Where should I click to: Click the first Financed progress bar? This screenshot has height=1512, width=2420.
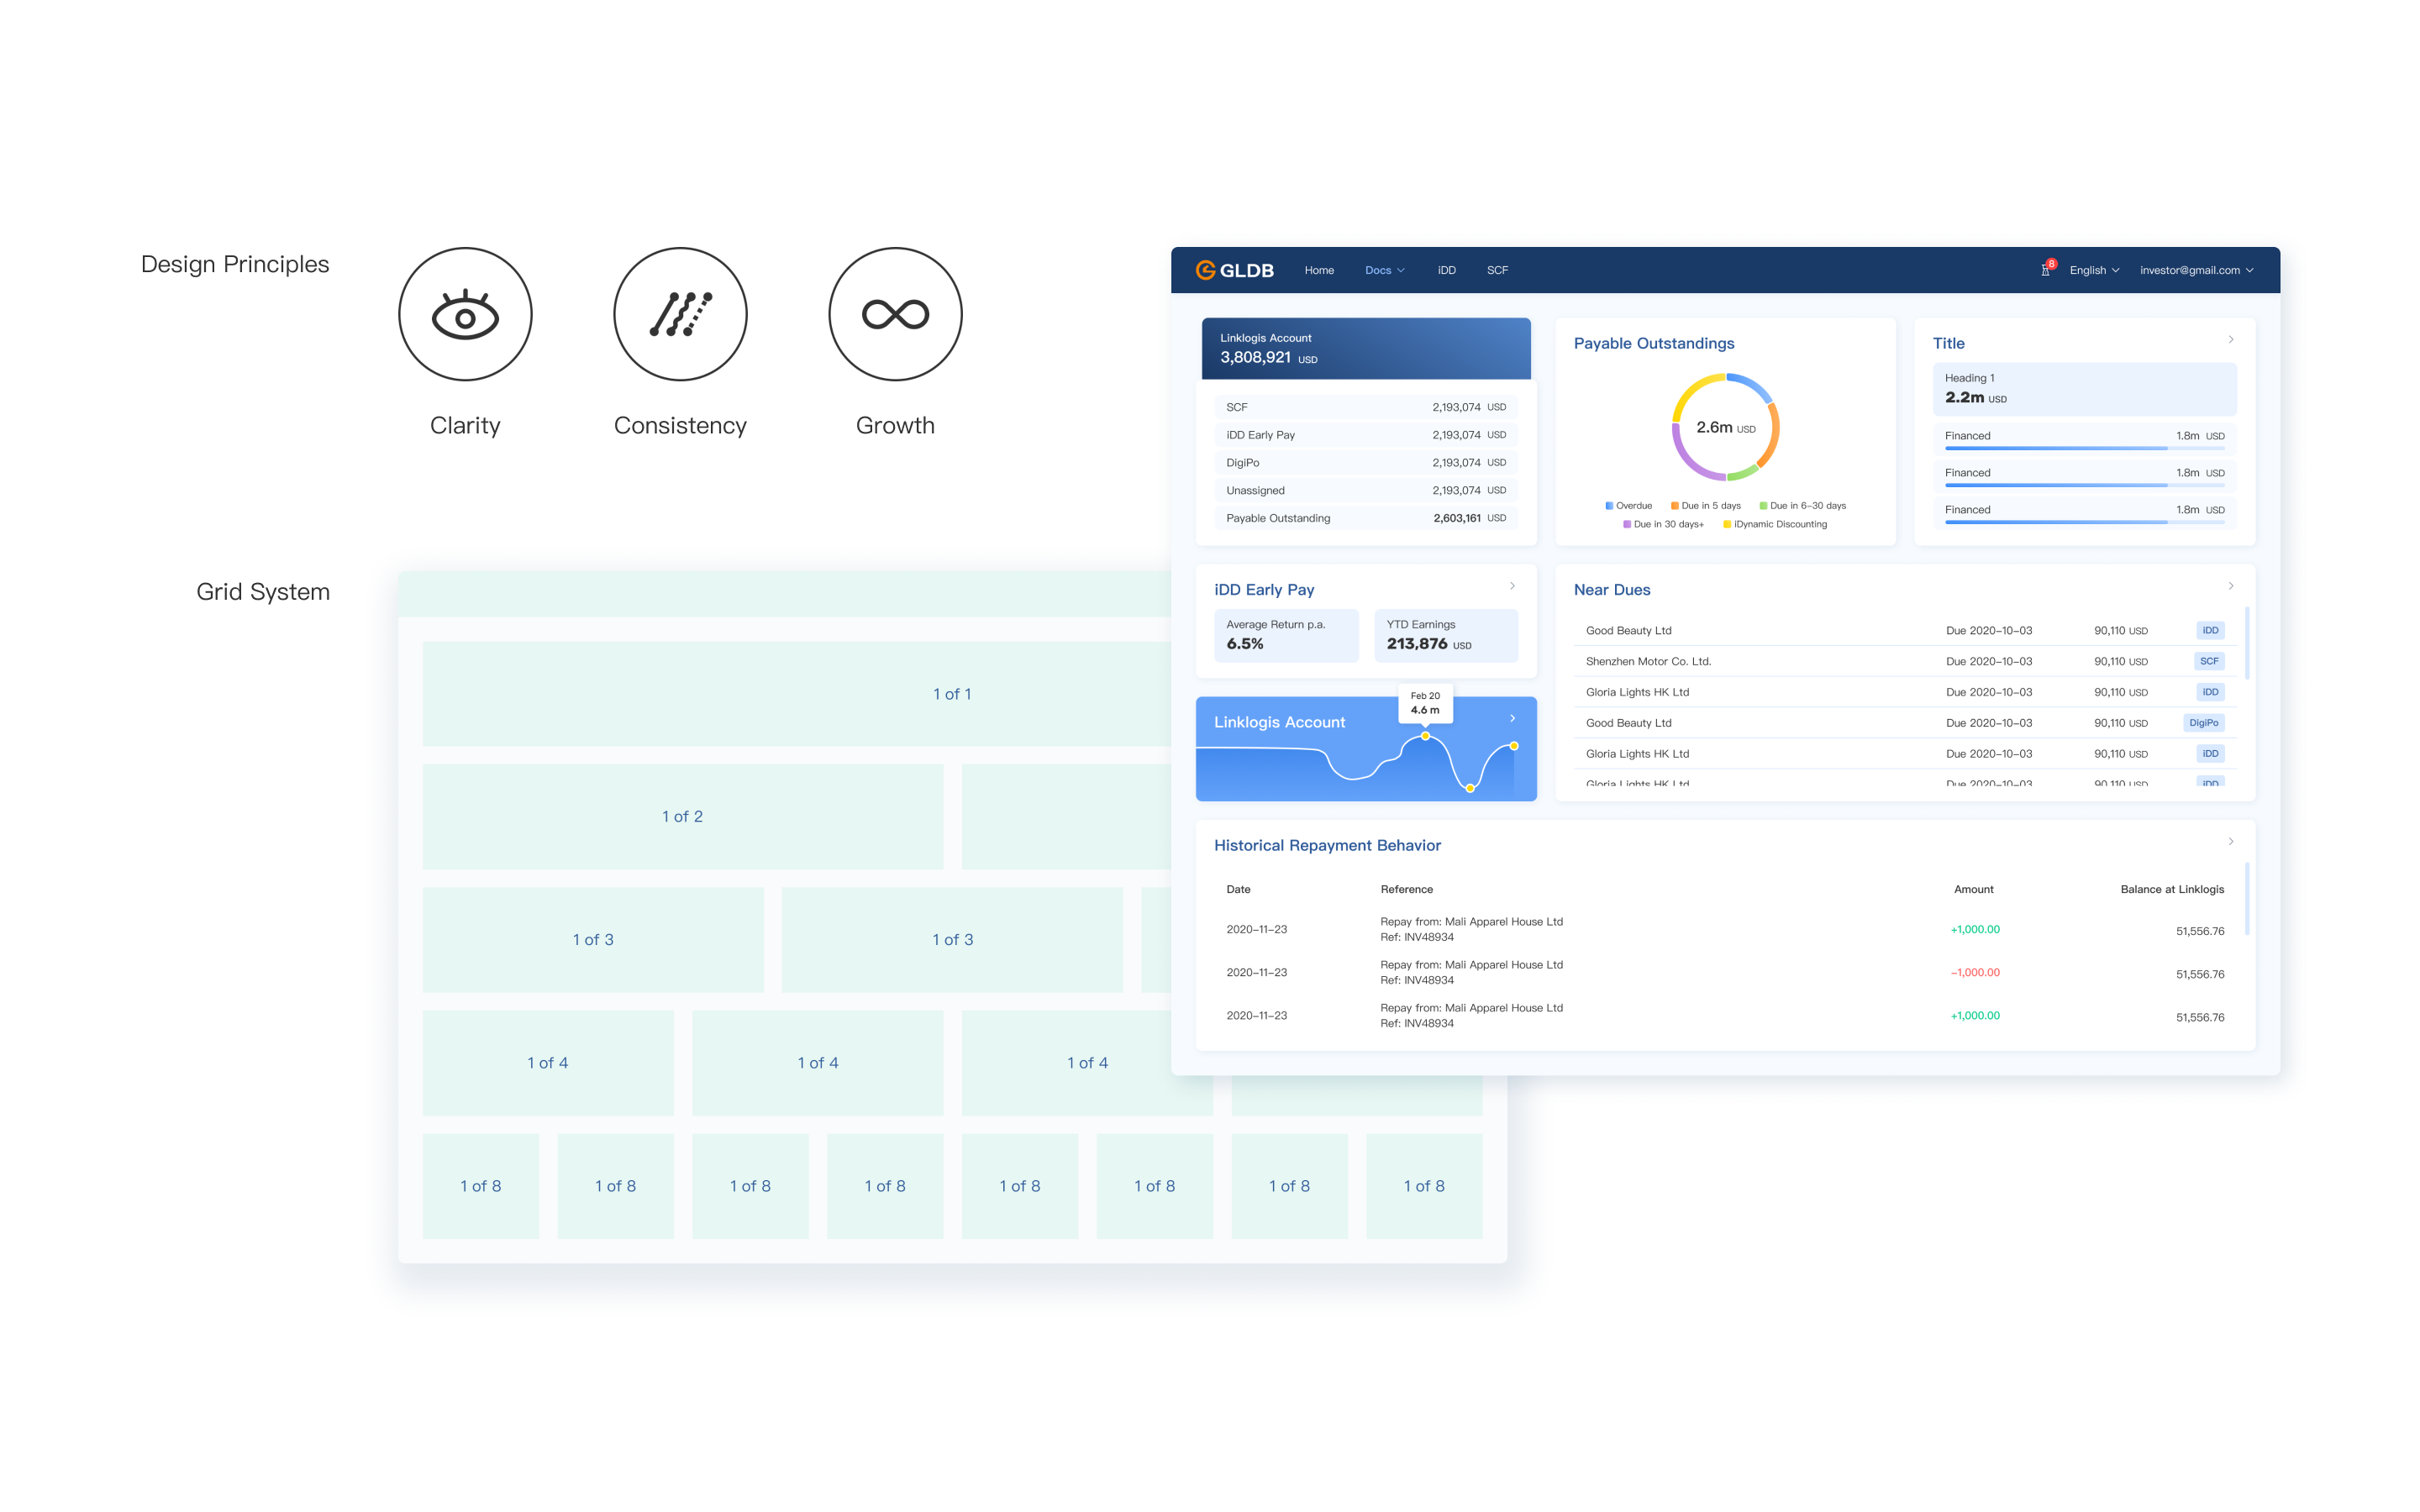point(2083,448)
